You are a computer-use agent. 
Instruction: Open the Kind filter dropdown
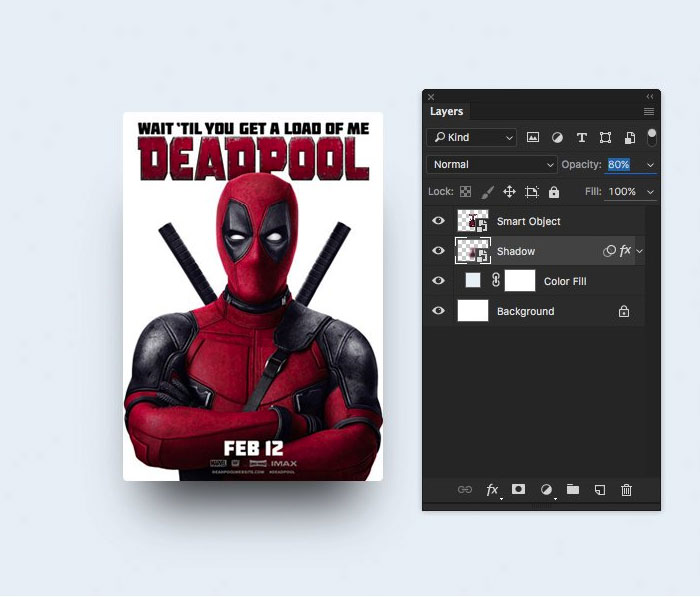click(x=472, y=138)
